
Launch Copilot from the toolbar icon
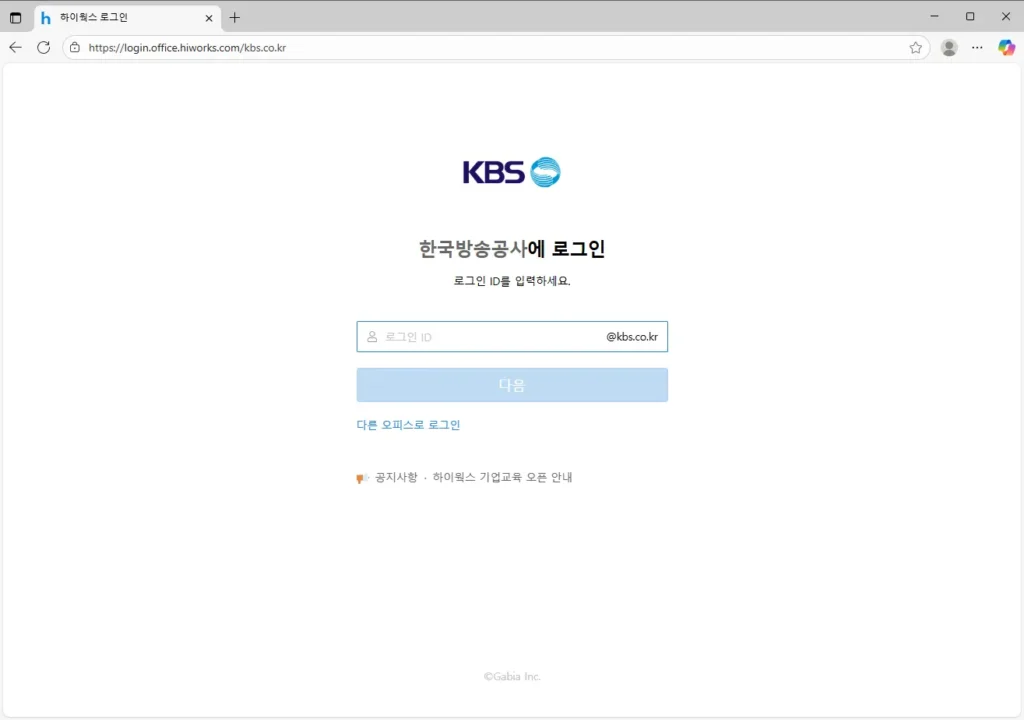coord(1006,47)
